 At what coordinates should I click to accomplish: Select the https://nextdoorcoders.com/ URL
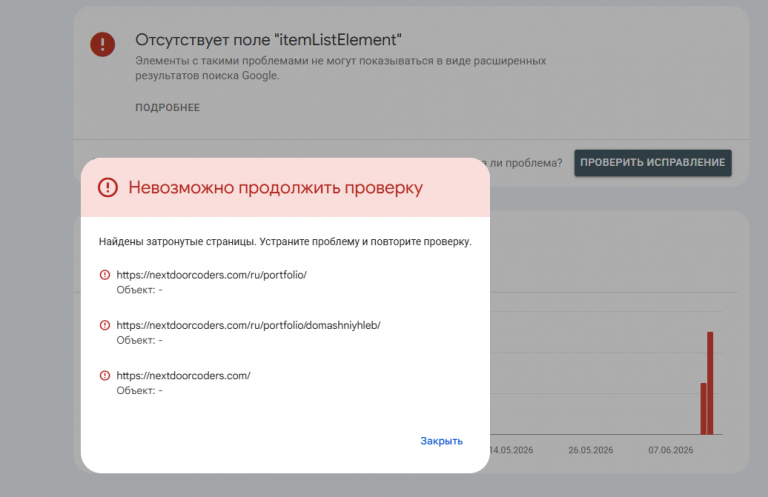pyautogui.click(x=183, y=376)
